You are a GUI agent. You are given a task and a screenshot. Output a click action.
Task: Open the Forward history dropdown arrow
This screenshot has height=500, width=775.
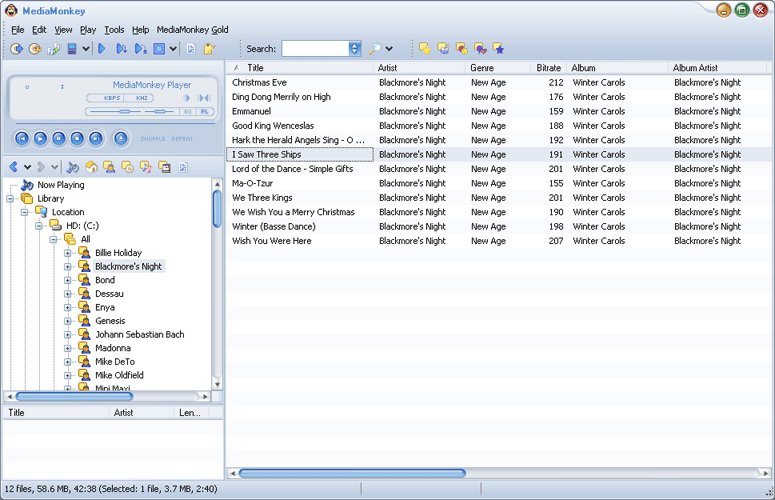(x=54, y=167)
